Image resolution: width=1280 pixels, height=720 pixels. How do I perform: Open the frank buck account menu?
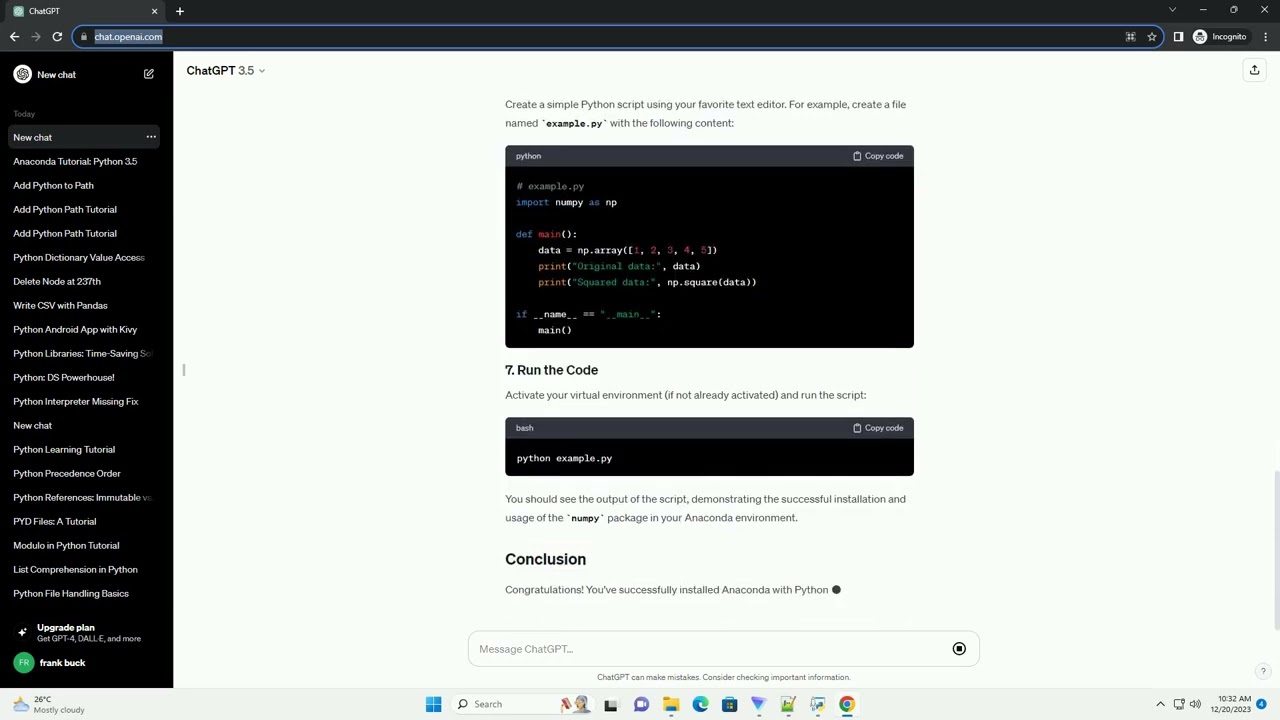(86, 663)
